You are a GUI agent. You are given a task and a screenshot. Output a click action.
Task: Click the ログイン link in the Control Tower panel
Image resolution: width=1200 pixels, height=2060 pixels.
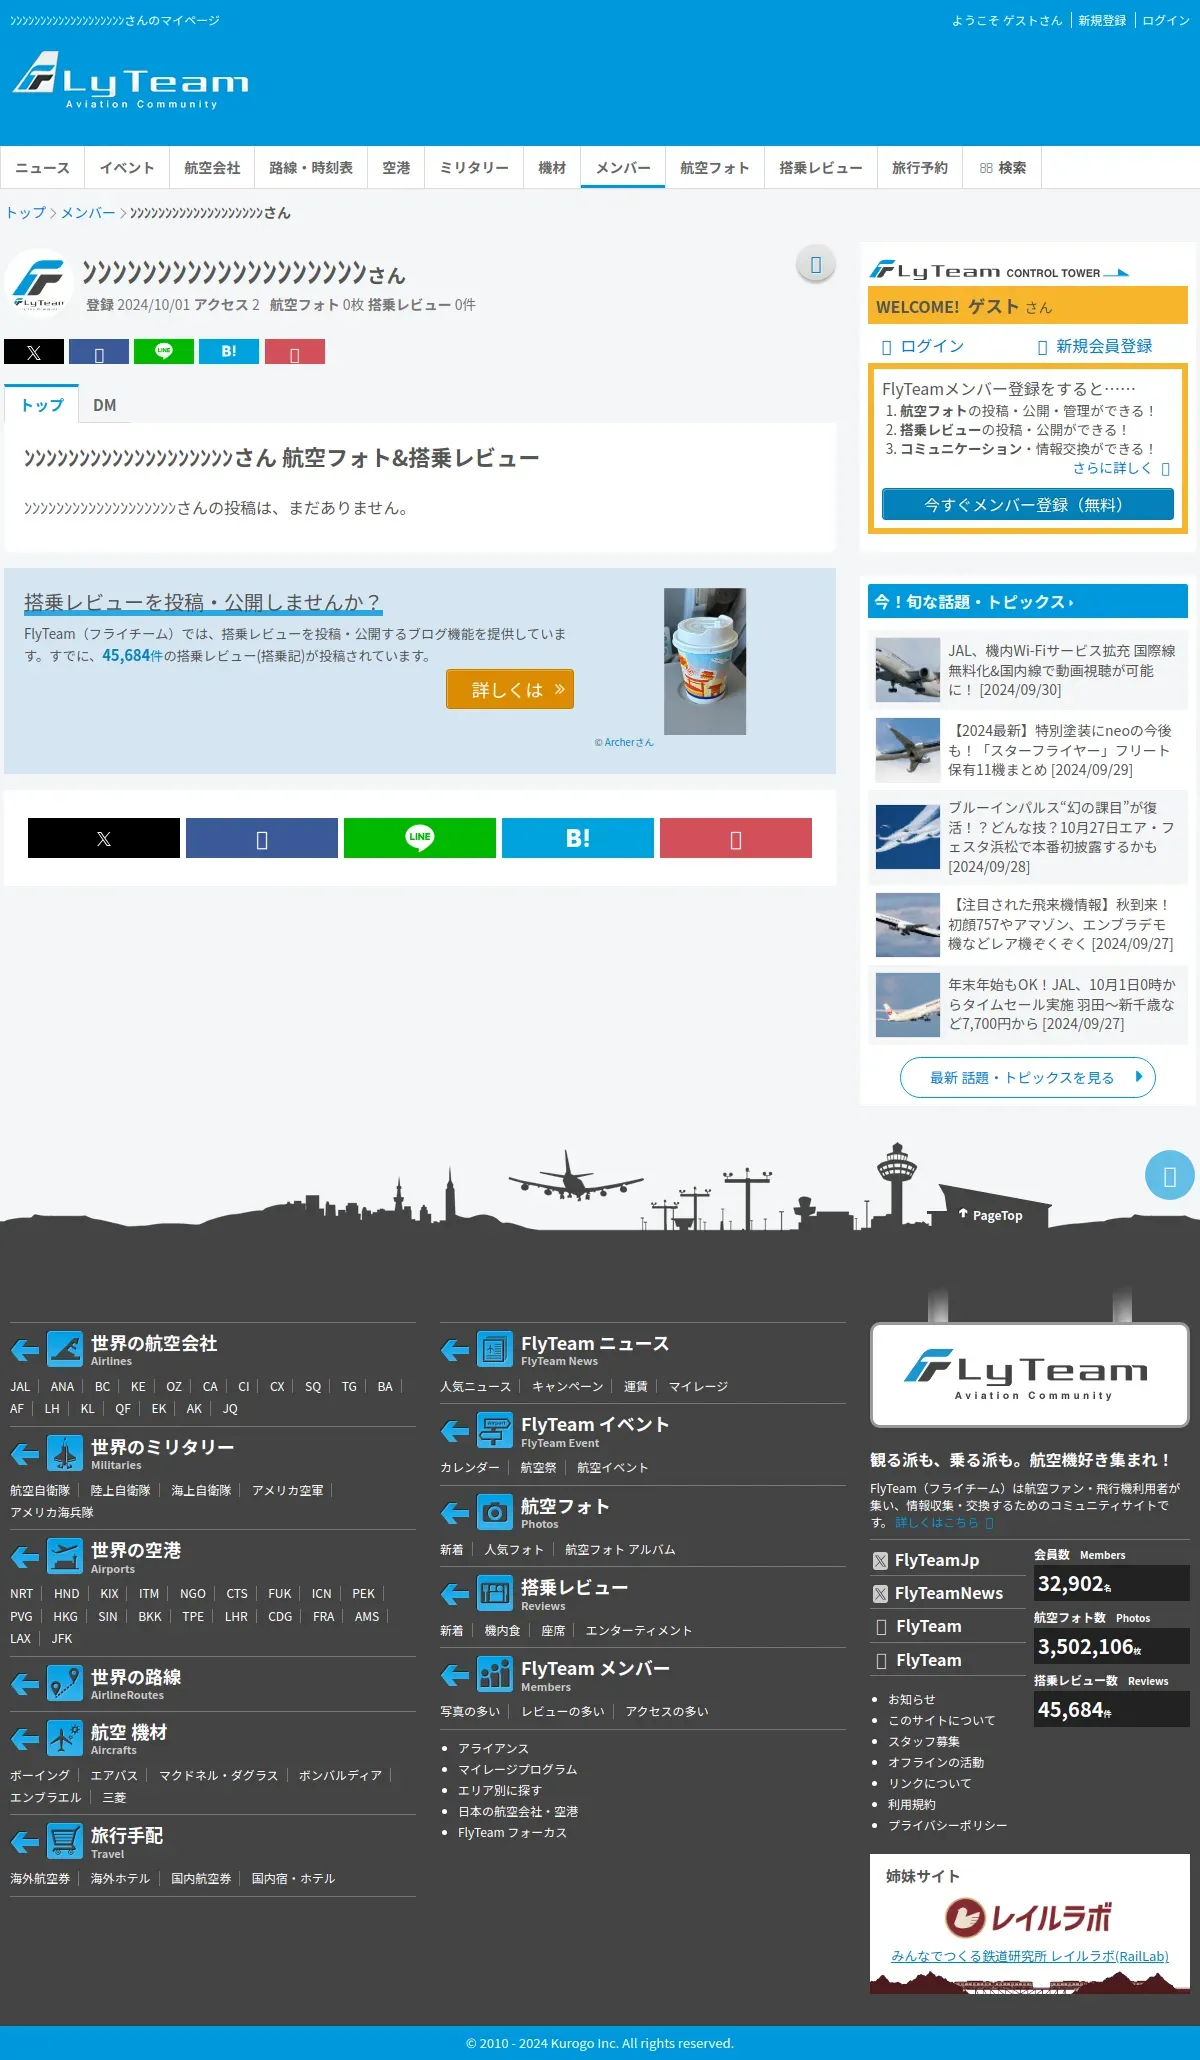[923, 346]
